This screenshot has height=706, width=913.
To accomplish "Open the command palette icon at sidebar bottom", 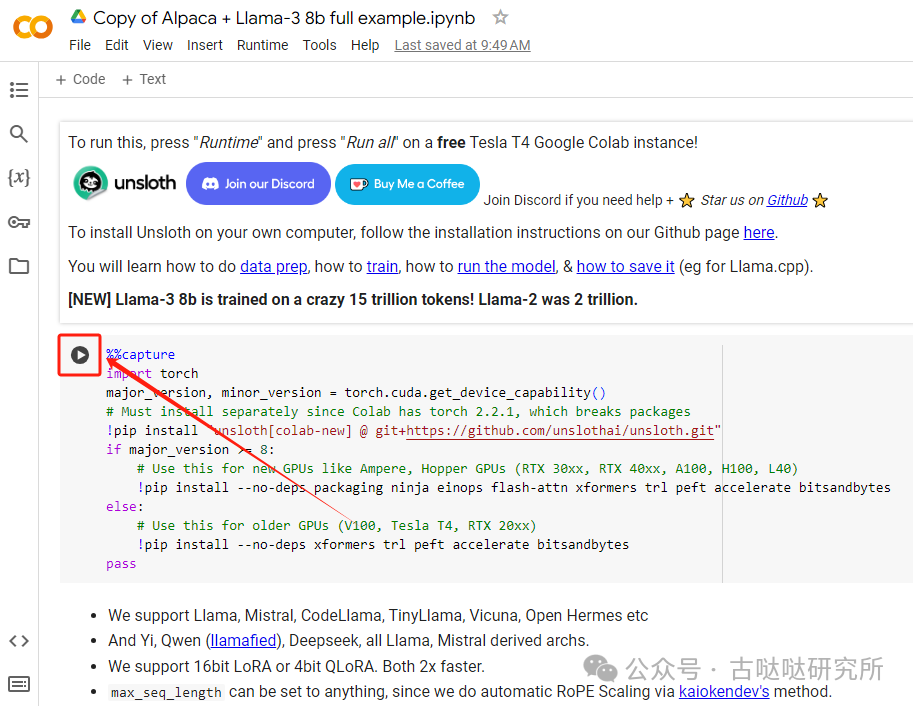I will click(19, 684).
